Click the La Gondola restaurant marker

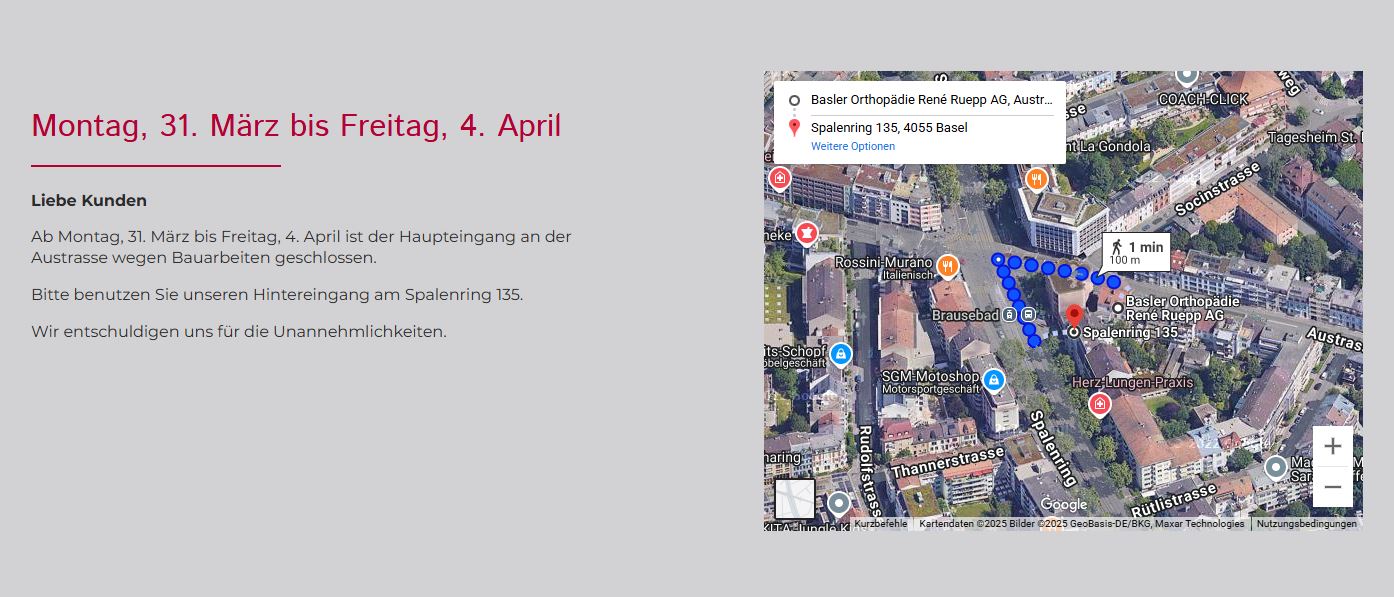tap(1037, 180)
